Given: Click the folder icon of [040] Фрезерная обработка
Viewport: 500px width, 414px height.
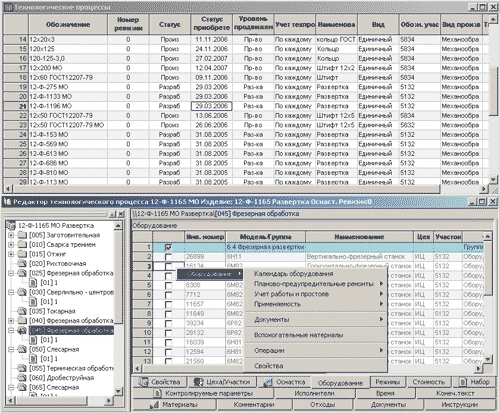Looking at the screenshot, I should pos(22,321).
